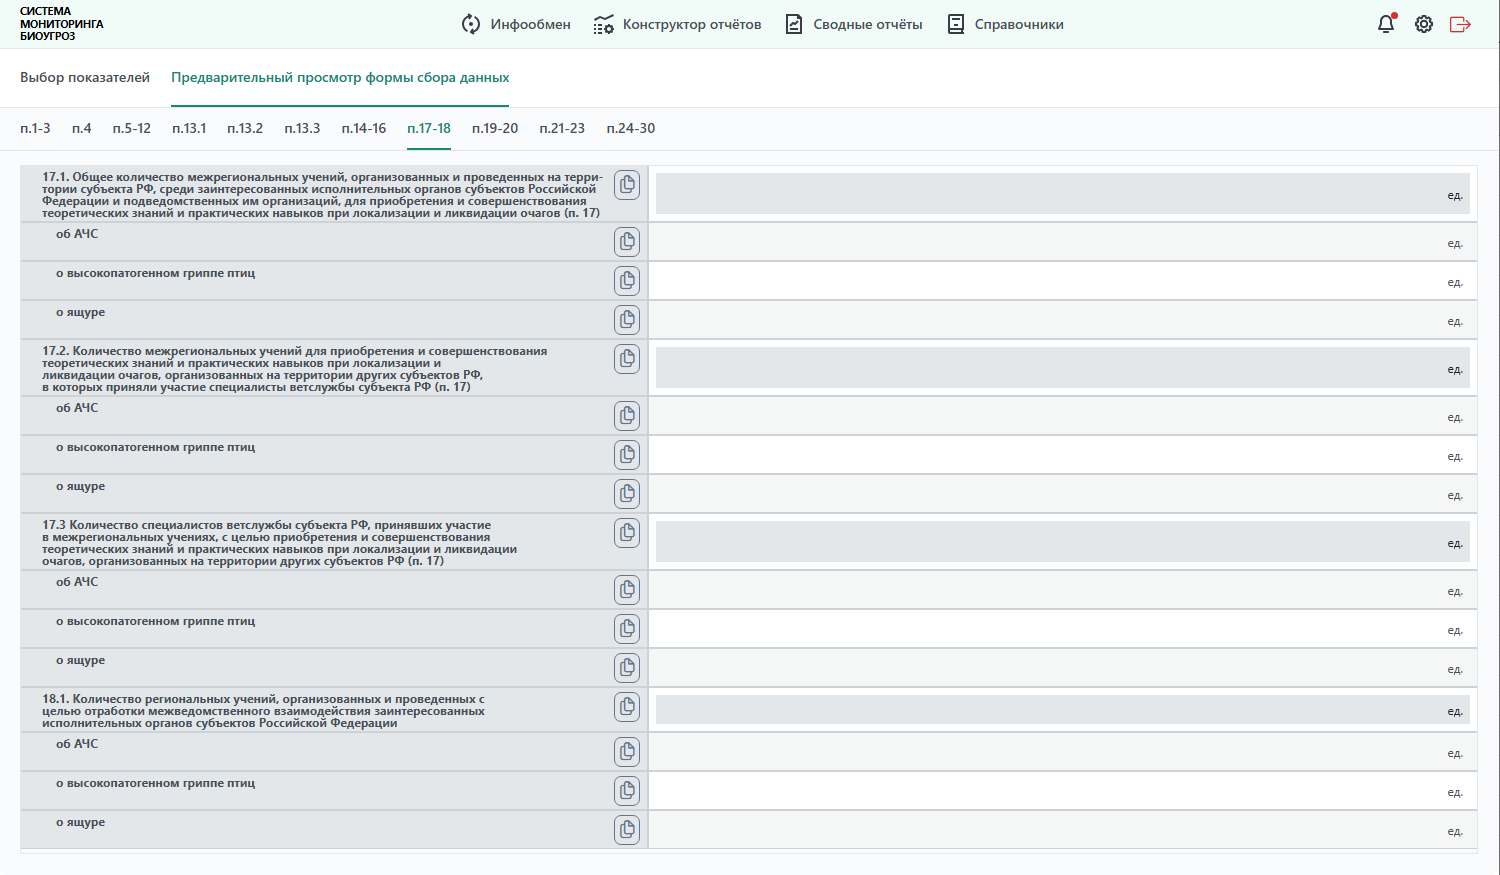Image resolution: width=1500 pixels, height=875 pixels.
Task: Click value field for row 17.3
Action: [1063, 542]
